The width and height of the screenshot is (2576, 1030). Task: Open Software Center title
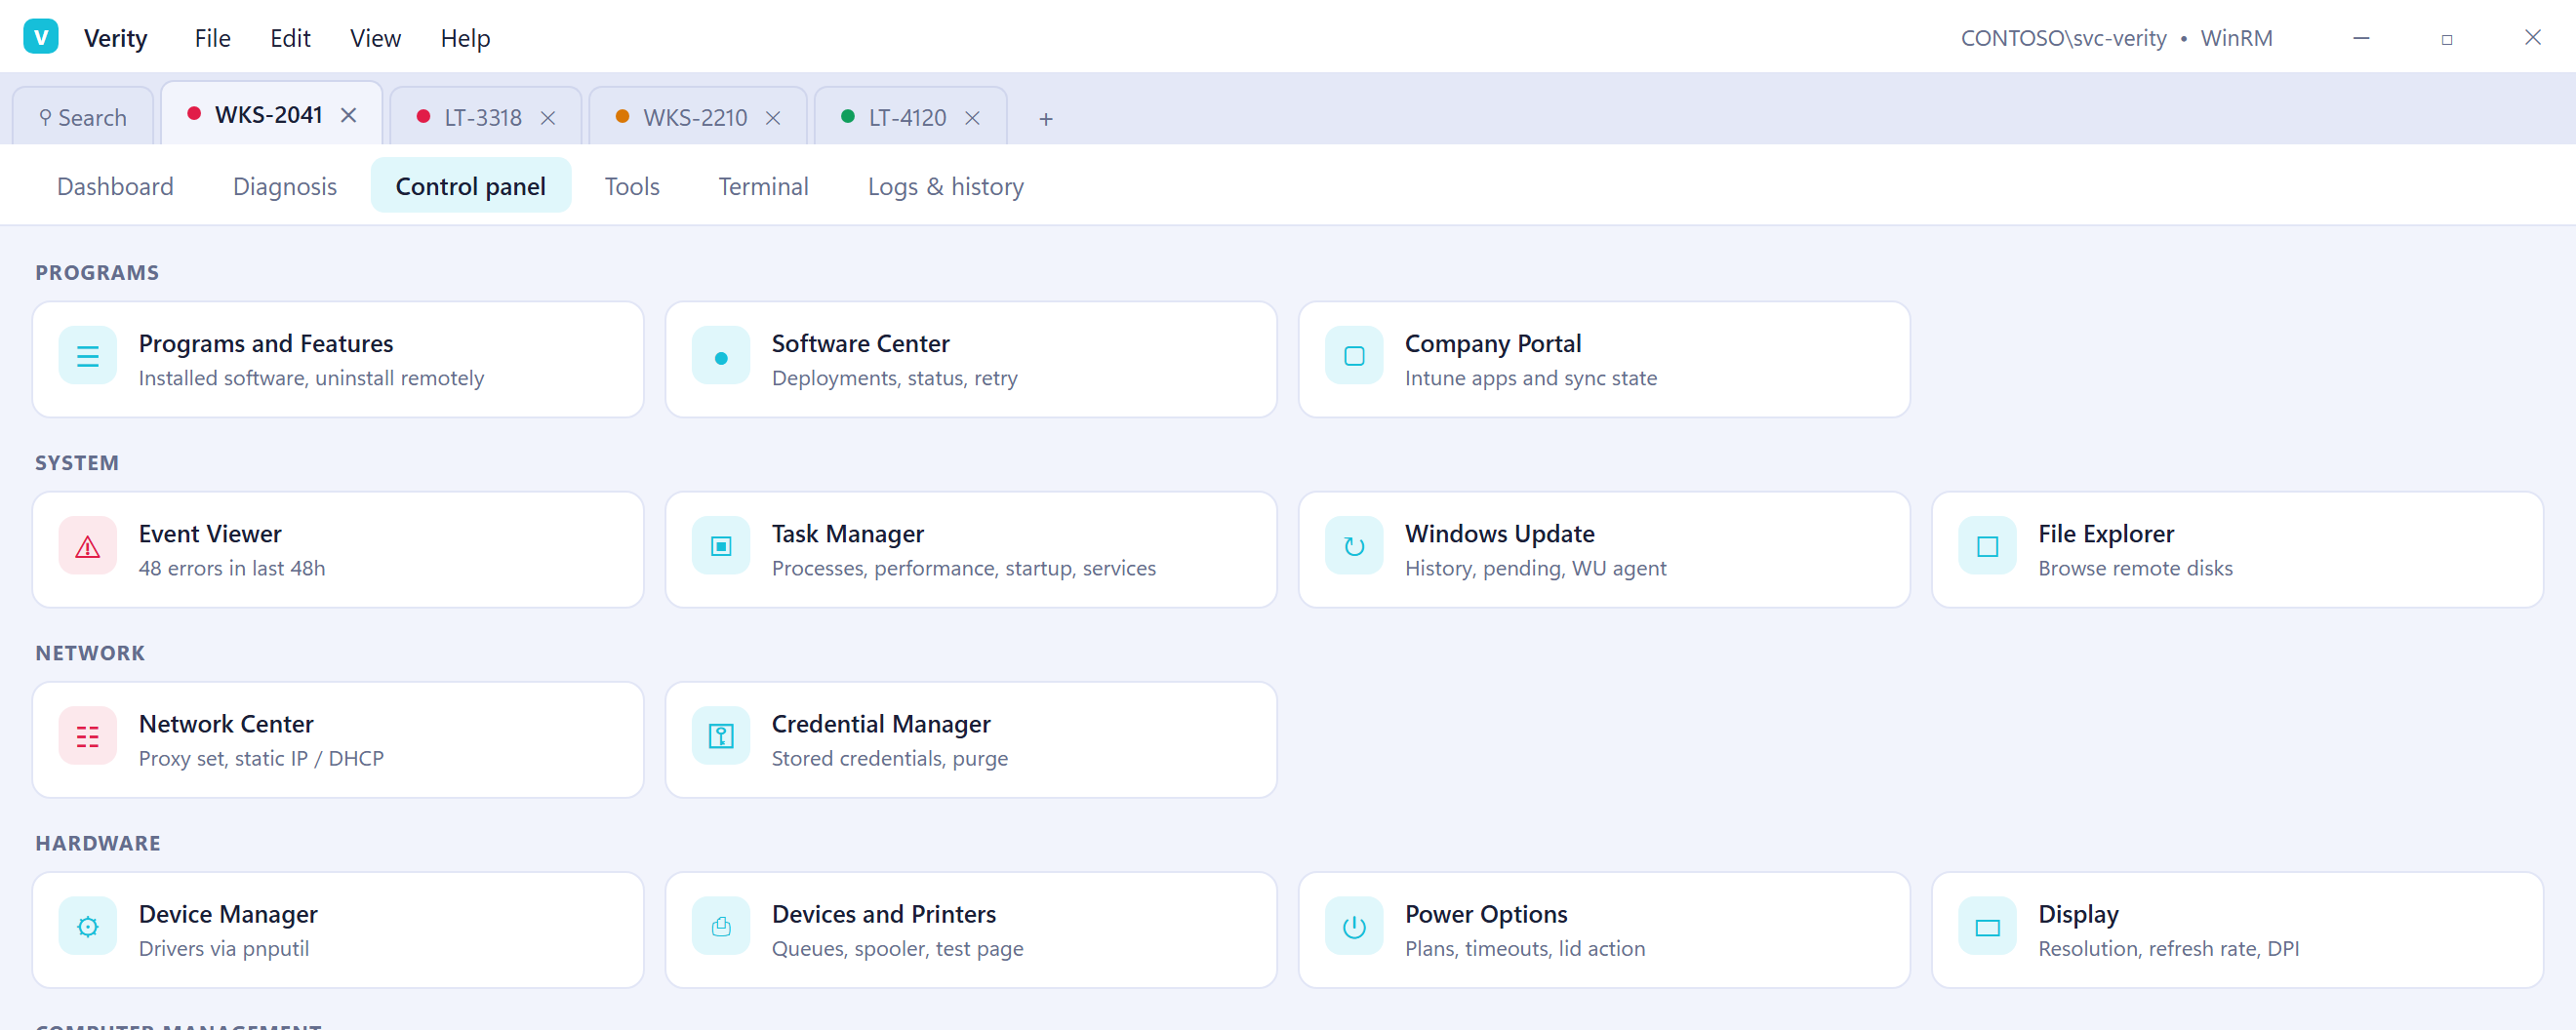tap(861, 343)
